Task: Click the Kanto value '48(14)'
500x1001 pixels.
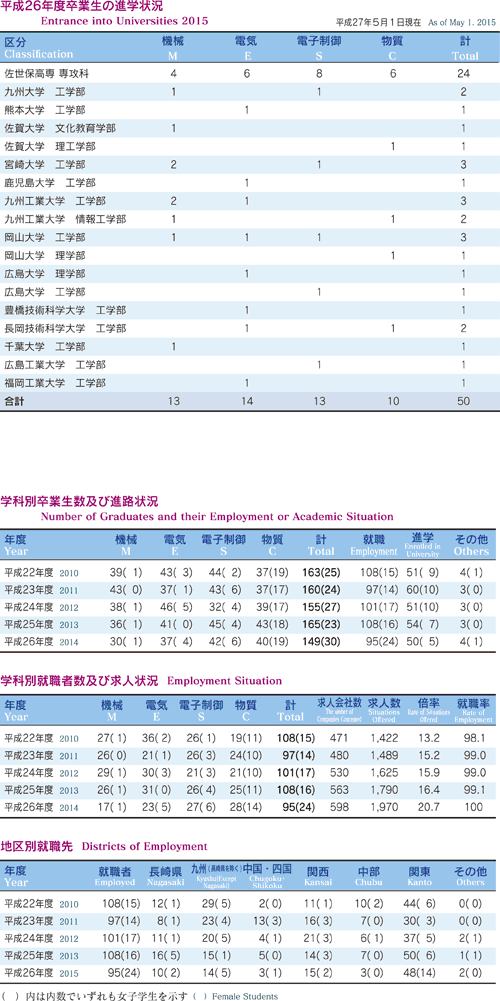Action: 420,972
